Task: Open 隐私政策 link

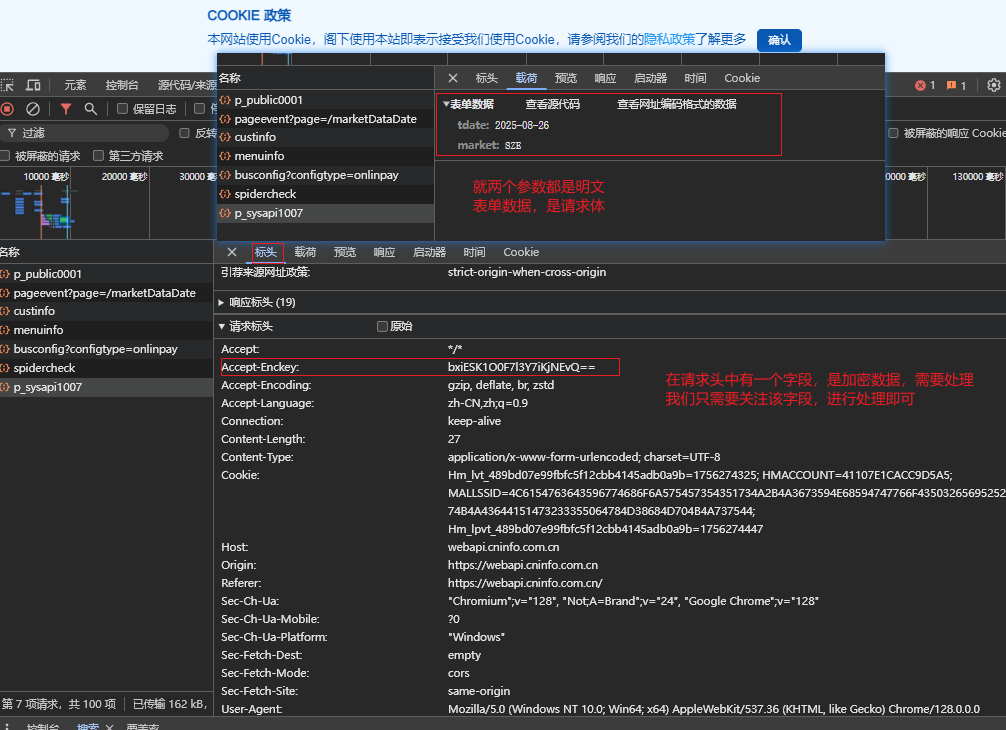Action: [669, 39]
